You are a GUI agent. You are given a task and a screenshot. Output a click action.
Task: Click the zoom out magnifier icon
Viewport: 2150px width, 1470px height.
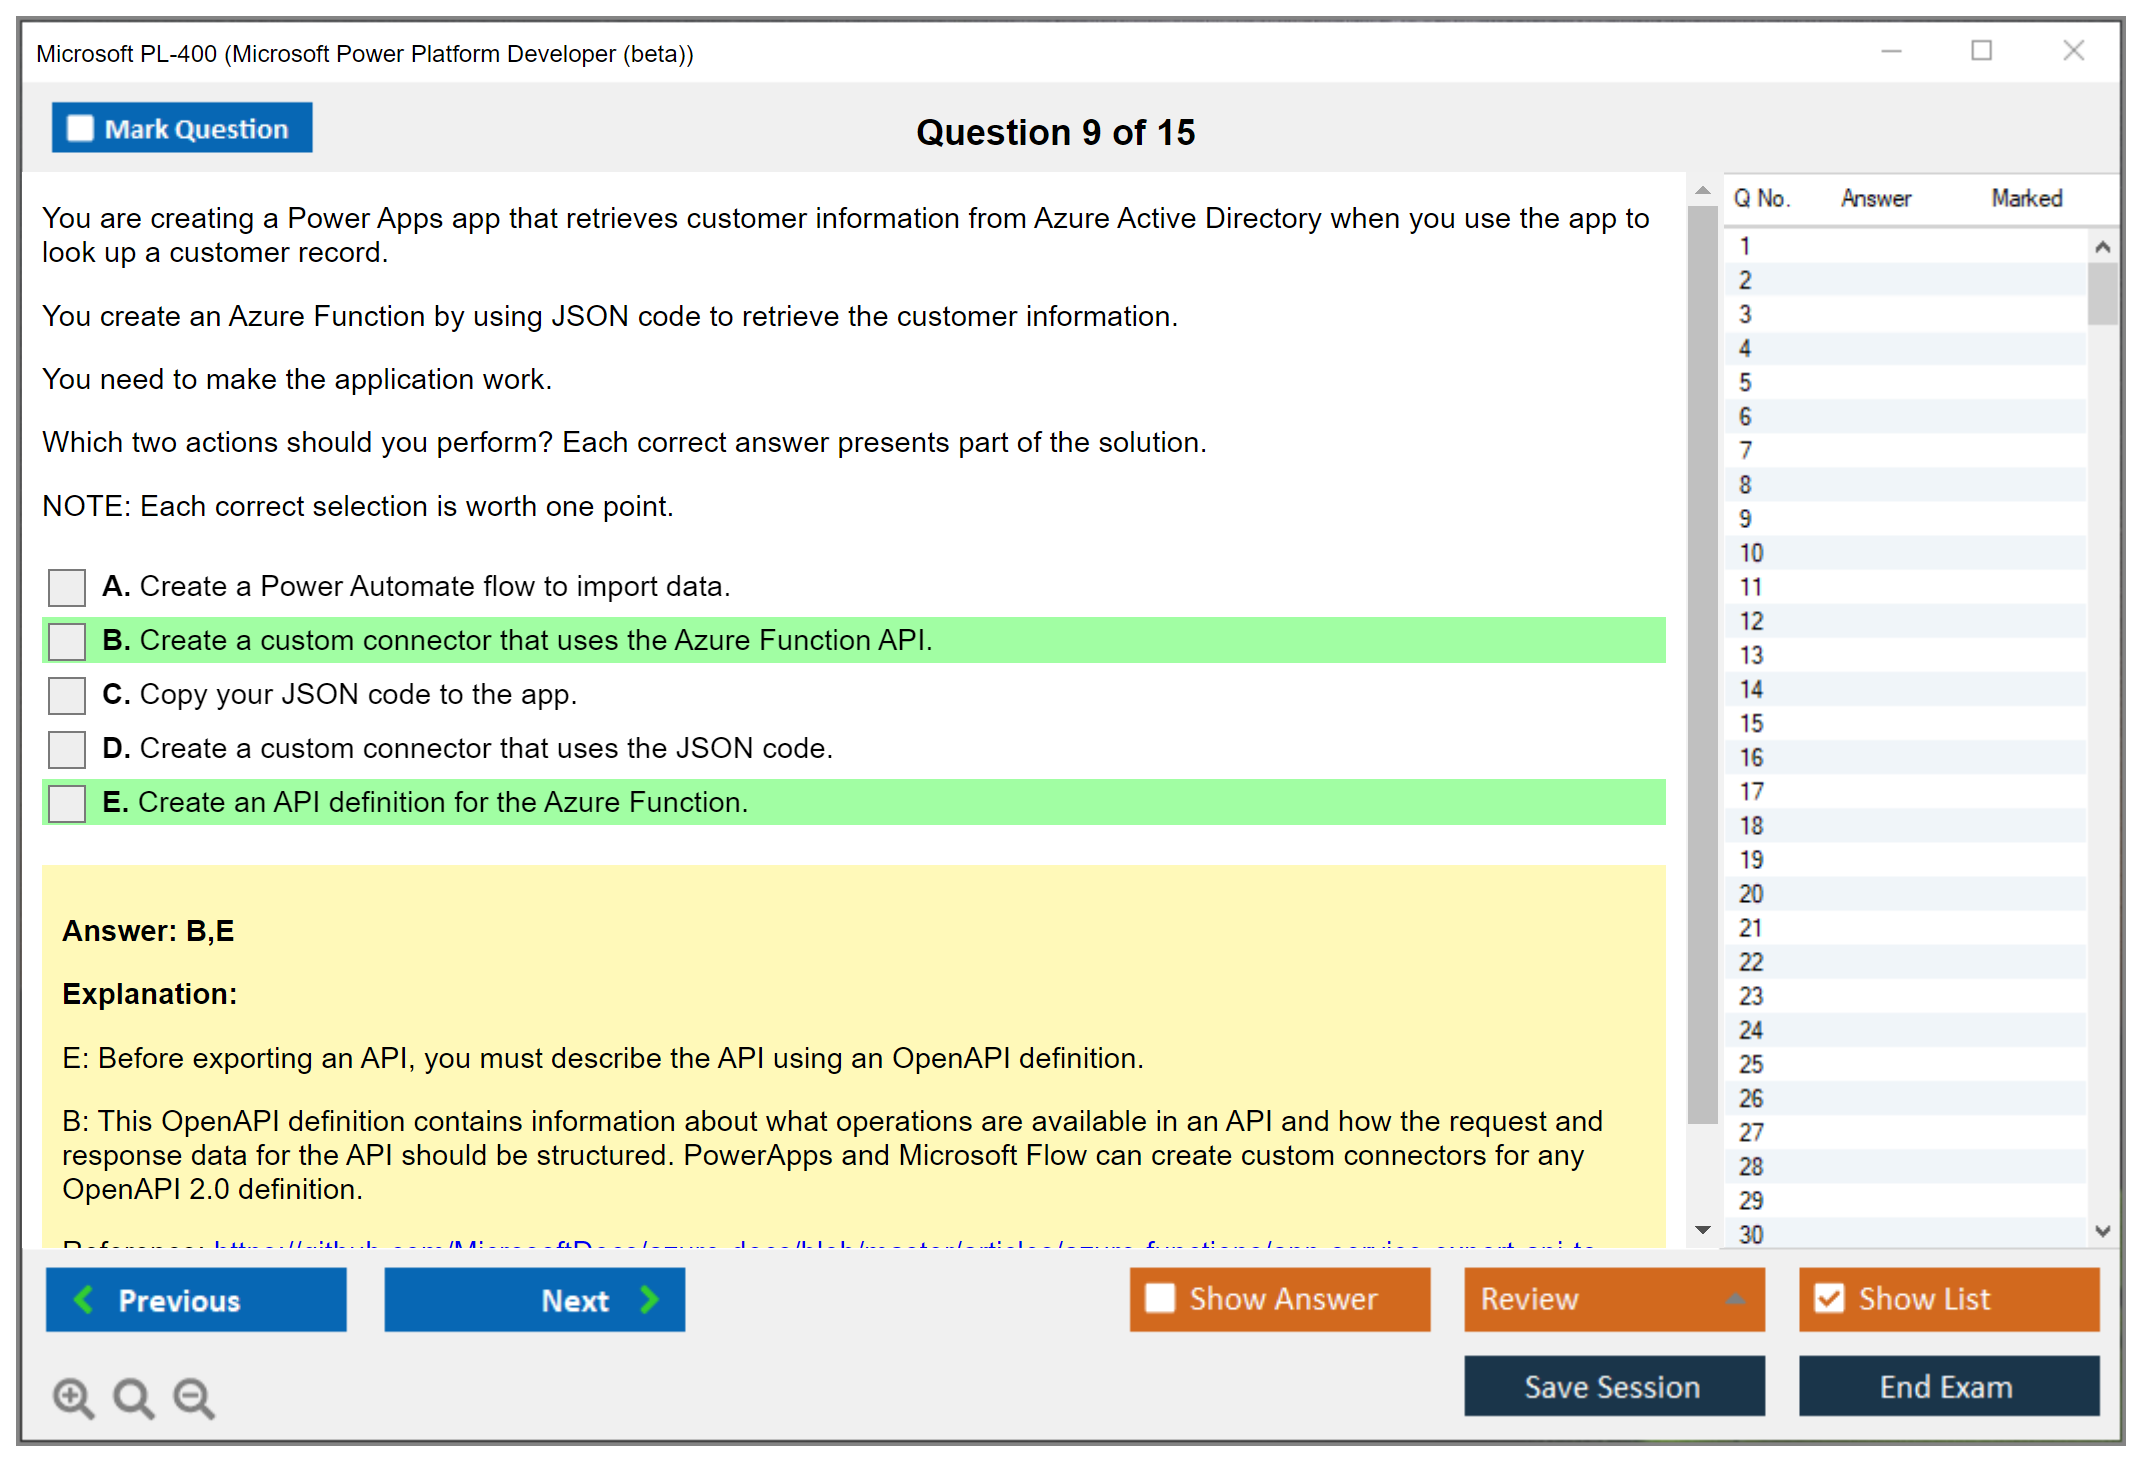click(194, 1397)
